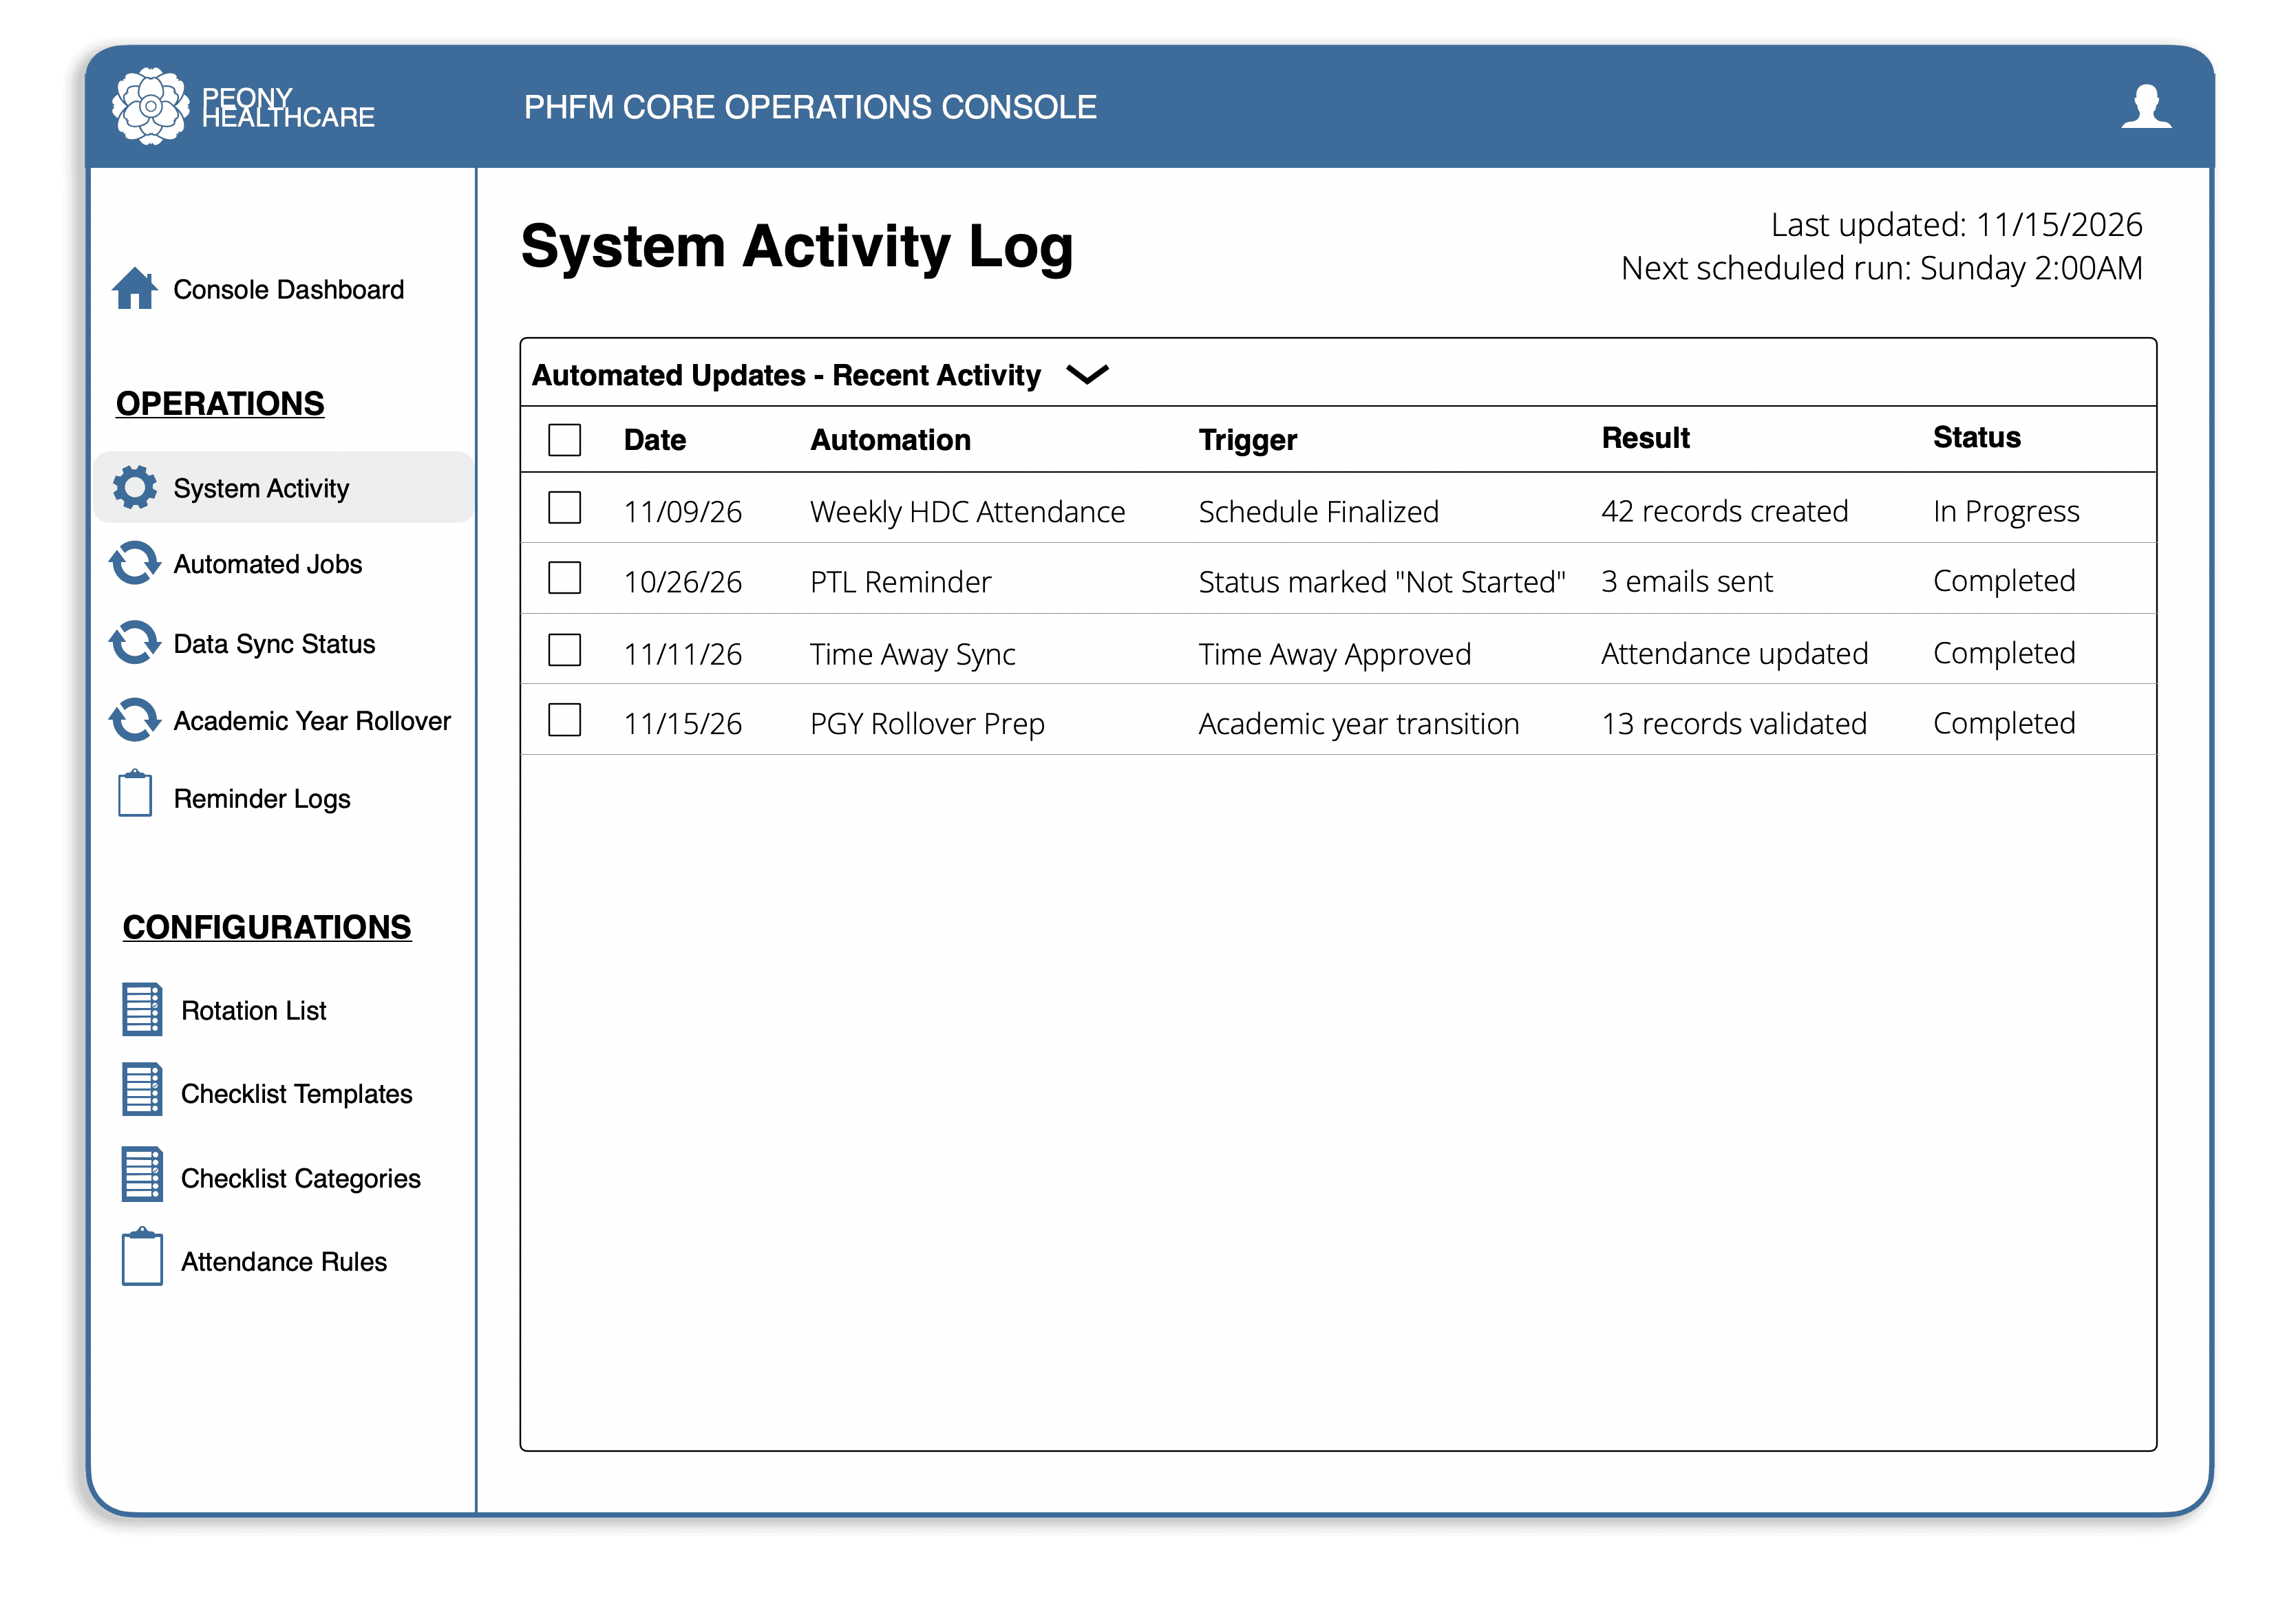2296x1599 pixels.
Task: Click the Checklist Templates list icon
Action: click(142, 1090)
